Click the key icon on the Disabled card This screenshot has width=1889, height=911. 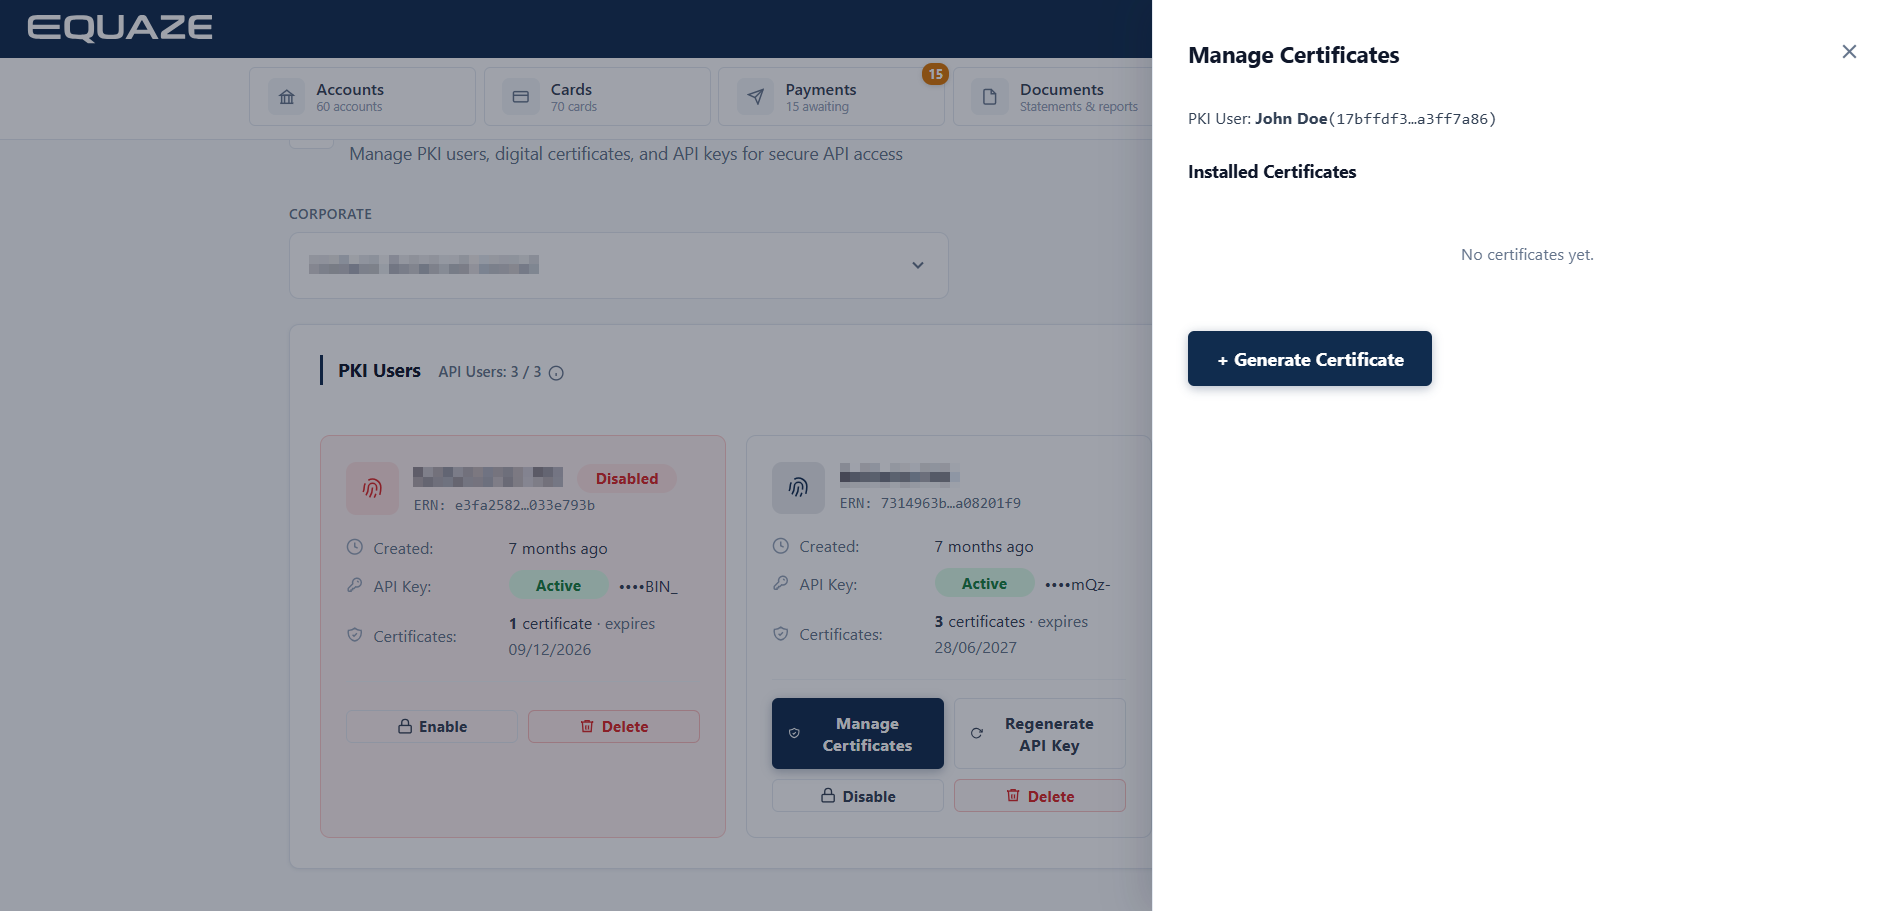(x=355, y=585)
